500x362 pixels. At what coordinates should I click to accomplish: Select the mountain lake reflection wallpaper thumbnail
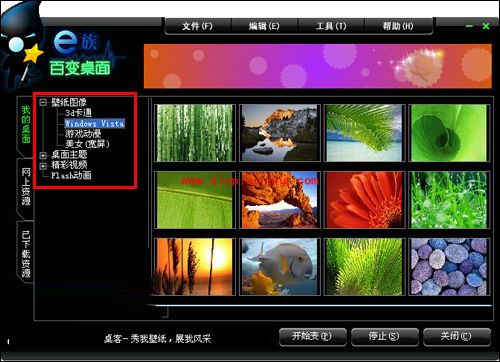coord(280,133)
